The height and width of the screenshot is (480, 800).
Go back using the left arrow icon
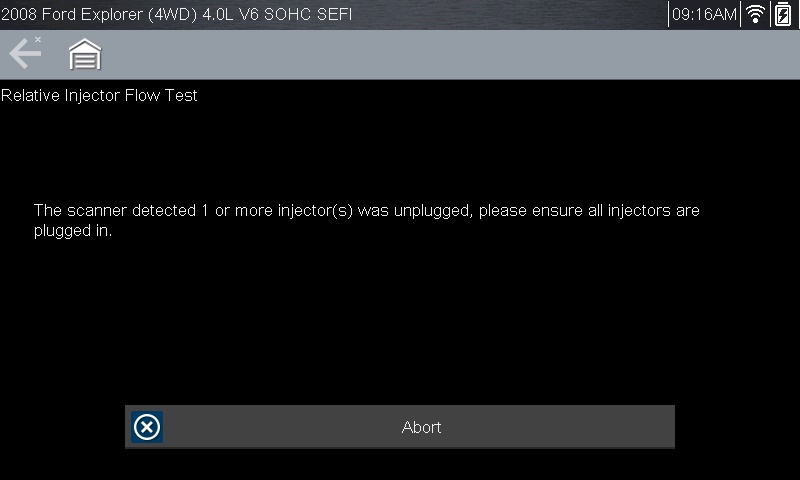coord(24,54)
